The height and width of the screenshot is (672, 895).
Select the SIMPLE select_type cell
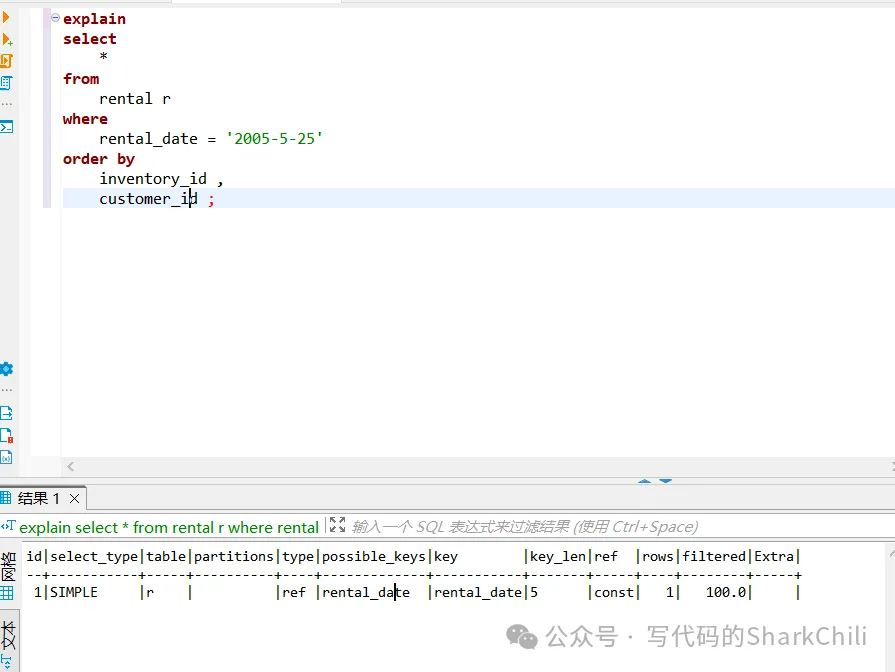74,592
